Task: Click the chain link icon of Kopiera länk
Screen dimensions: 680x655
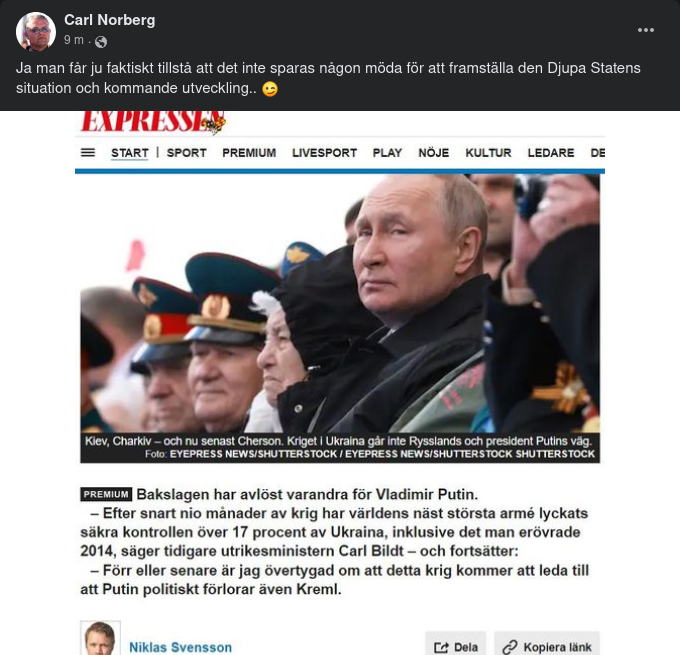Action: click(x=510, y=648)
